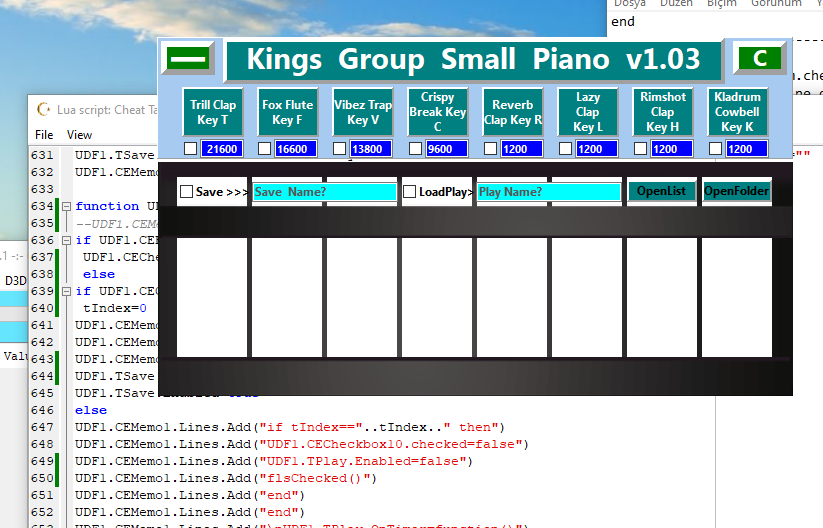Trigger the Reverb Clap Key R pad
This screenshot has width=823, height=528.
pos(512,112)
